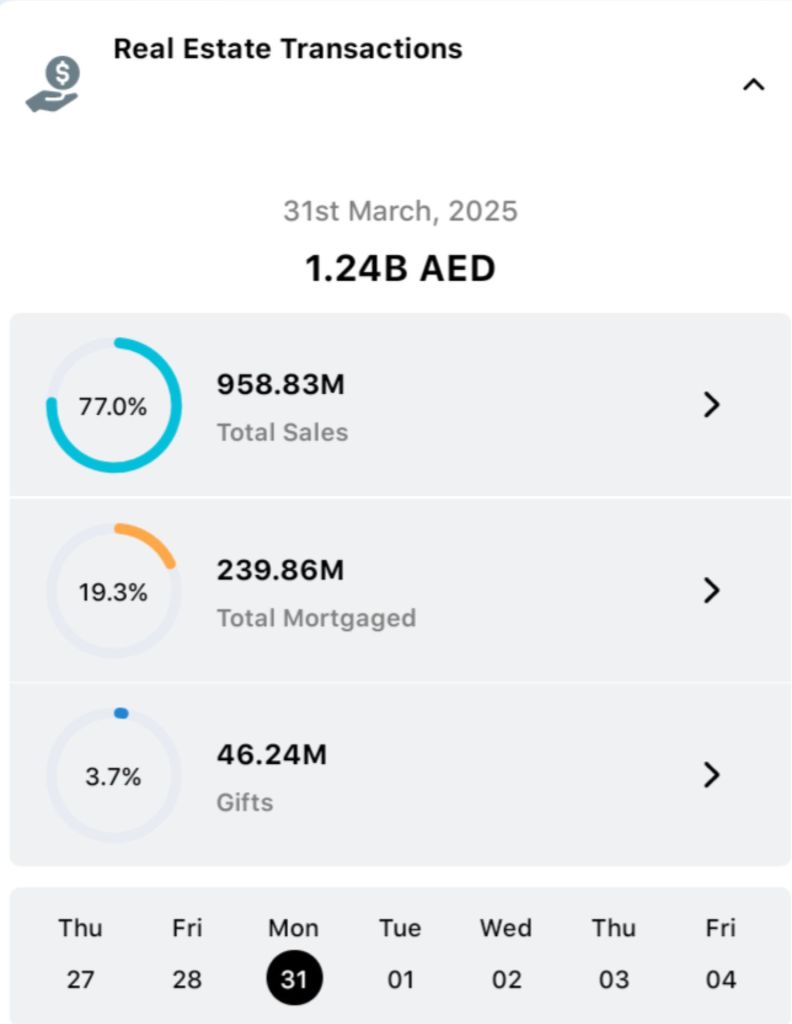Select Thursday 27 in date strip
The width and height of the screenshot is (792, 1024).
click(x=80, y=954)
